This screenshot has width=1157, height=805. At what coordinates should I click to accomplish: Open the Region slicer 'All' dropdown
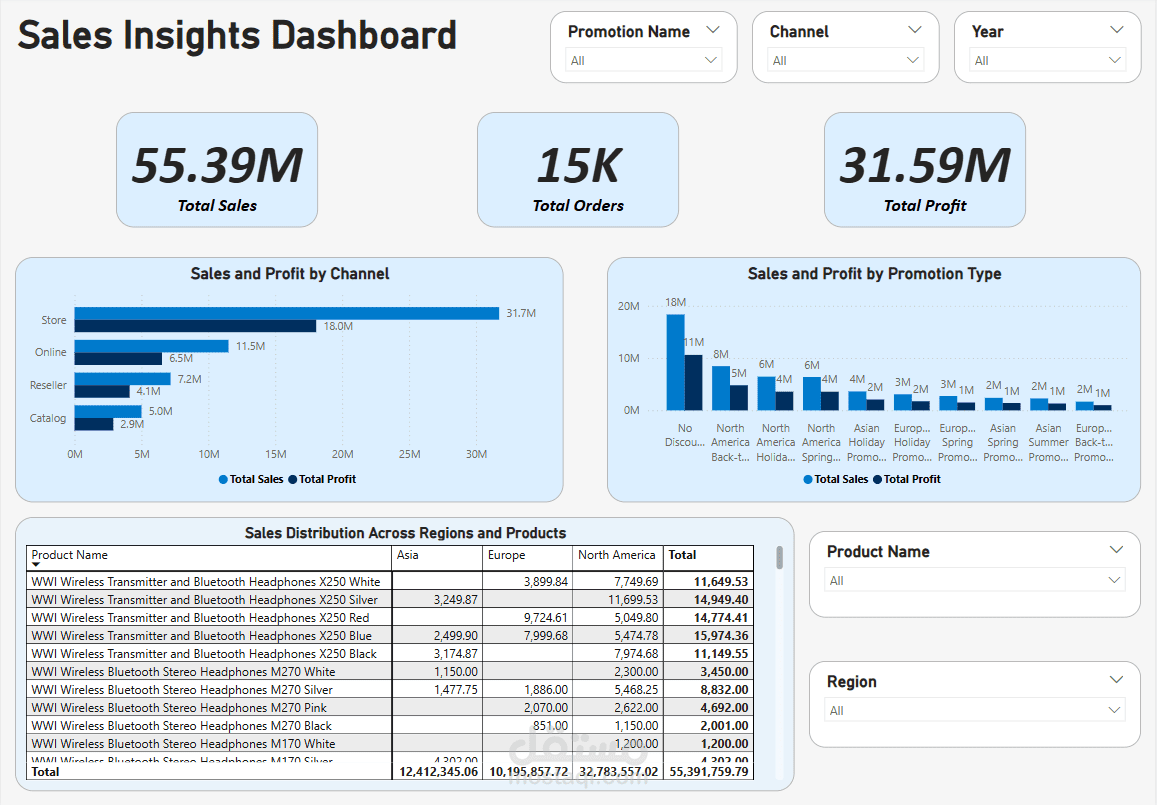(x=974, y=711)
